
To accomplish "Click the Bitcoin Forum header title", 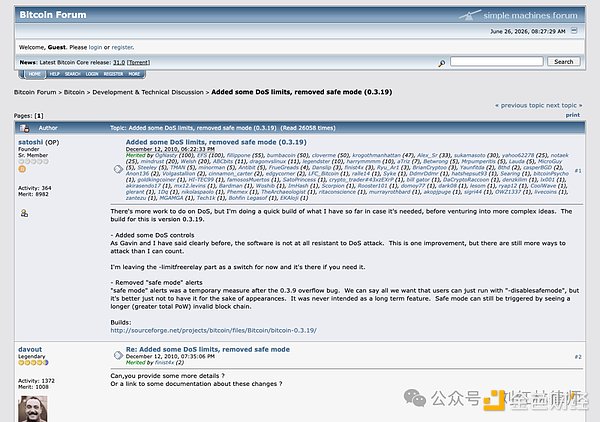I will click(x=53, y=15).
